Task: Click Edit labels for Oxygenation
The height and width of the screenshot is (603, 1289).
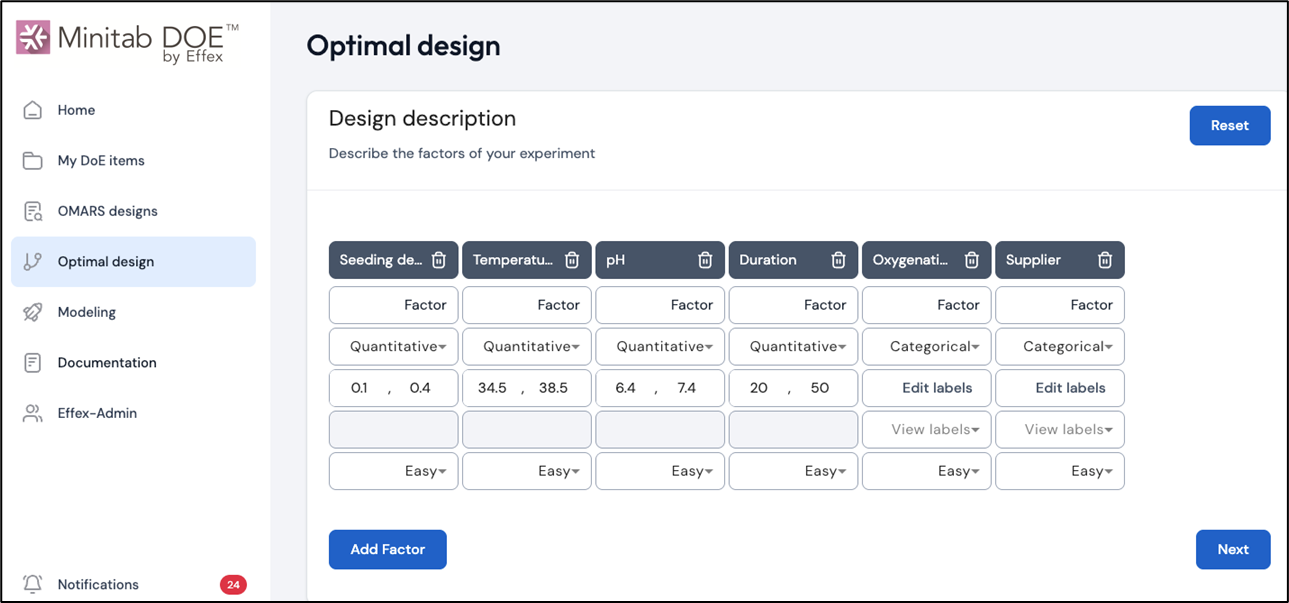Action: tap(927, 388)
